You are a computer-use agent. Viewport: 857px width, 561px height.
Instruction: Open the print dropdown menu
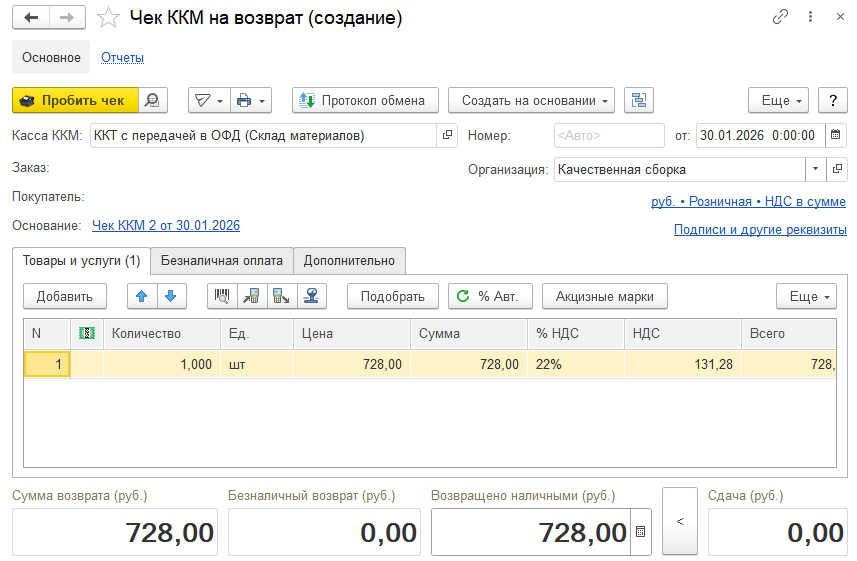click(x=251, y=100)
